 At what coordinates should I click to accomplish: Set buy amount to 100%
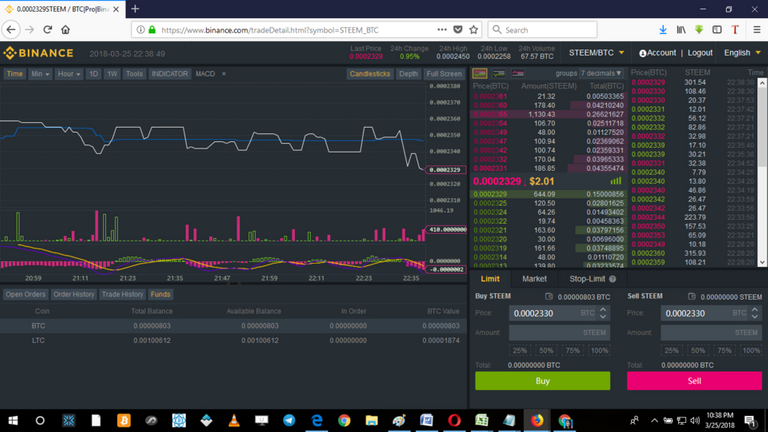tap(599, 351)
